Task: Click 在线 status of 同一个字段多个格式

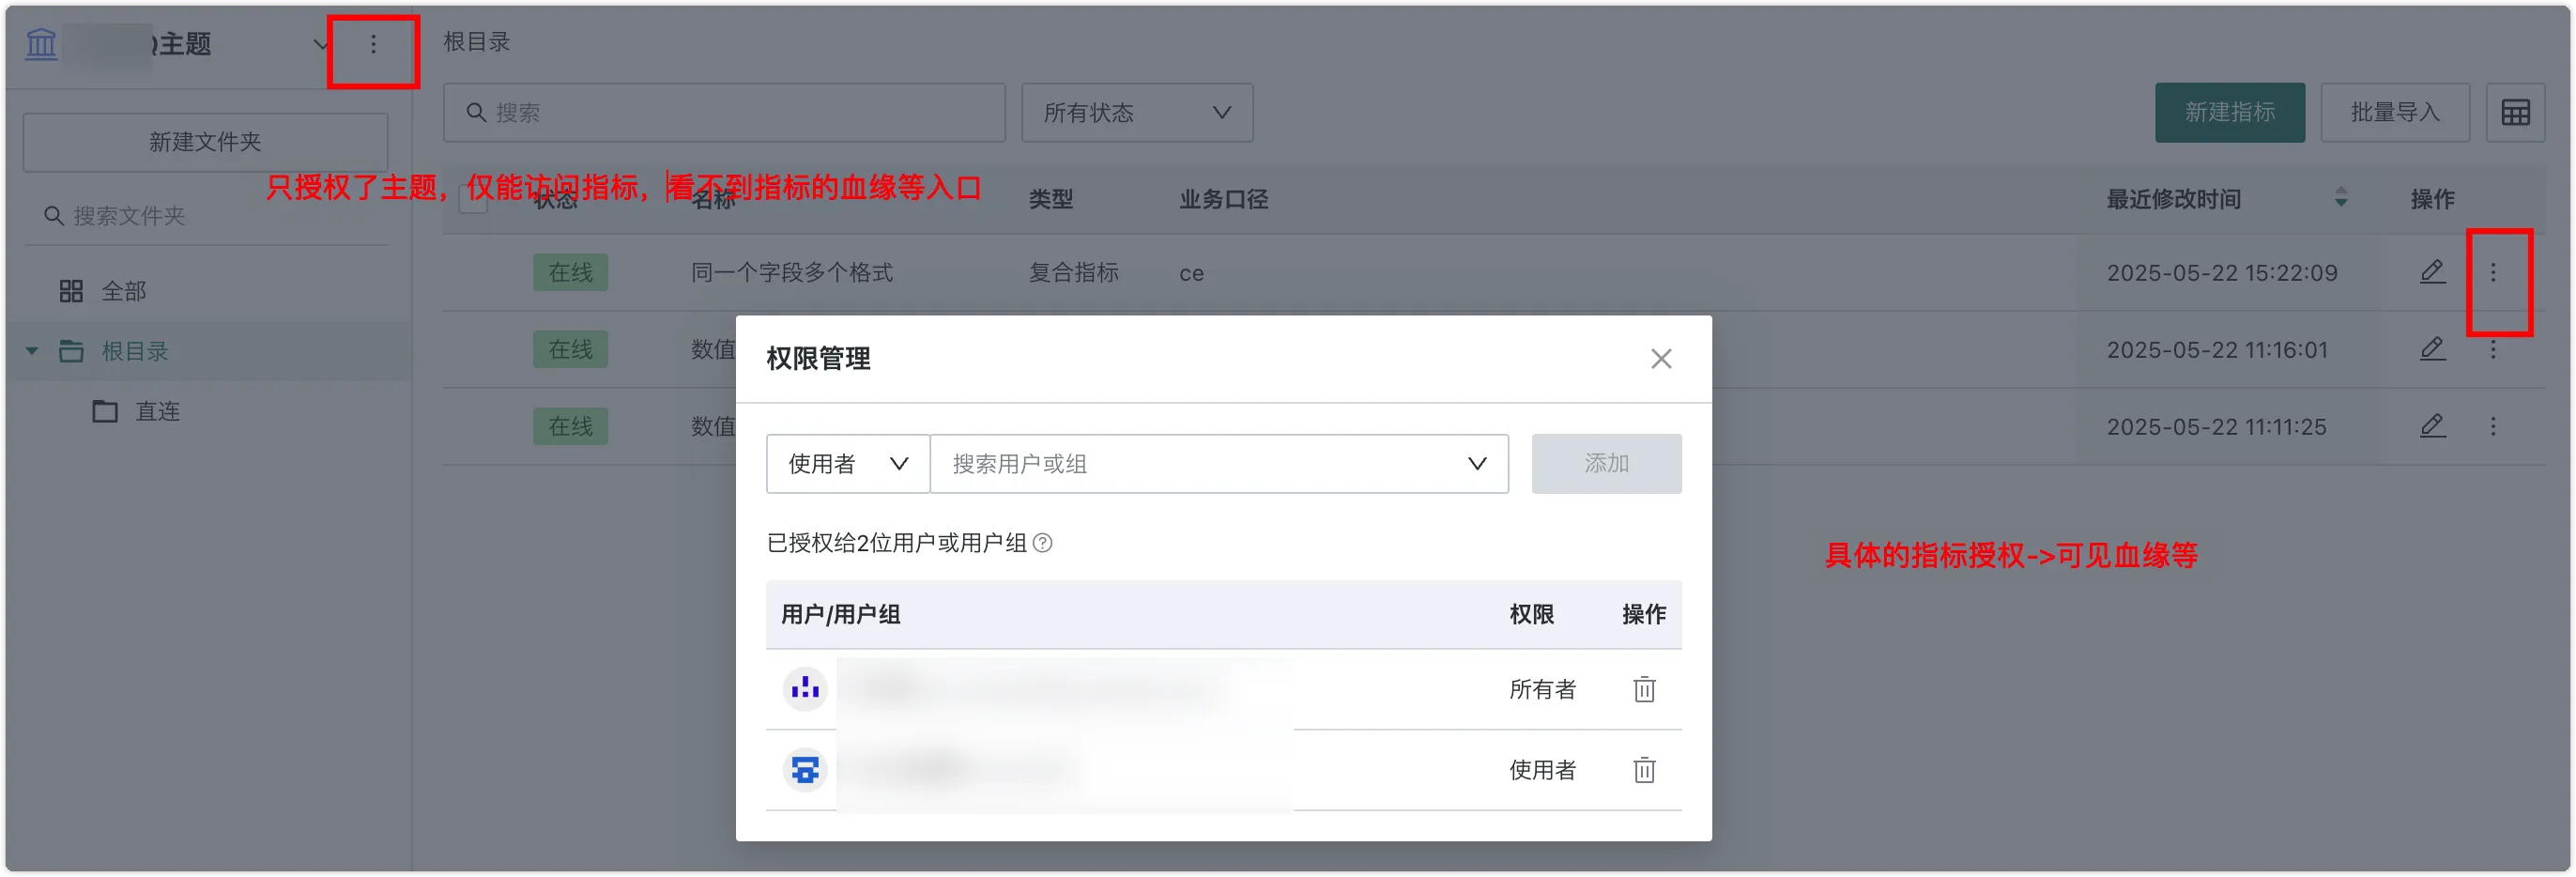Action: click(x=570, y=273)
